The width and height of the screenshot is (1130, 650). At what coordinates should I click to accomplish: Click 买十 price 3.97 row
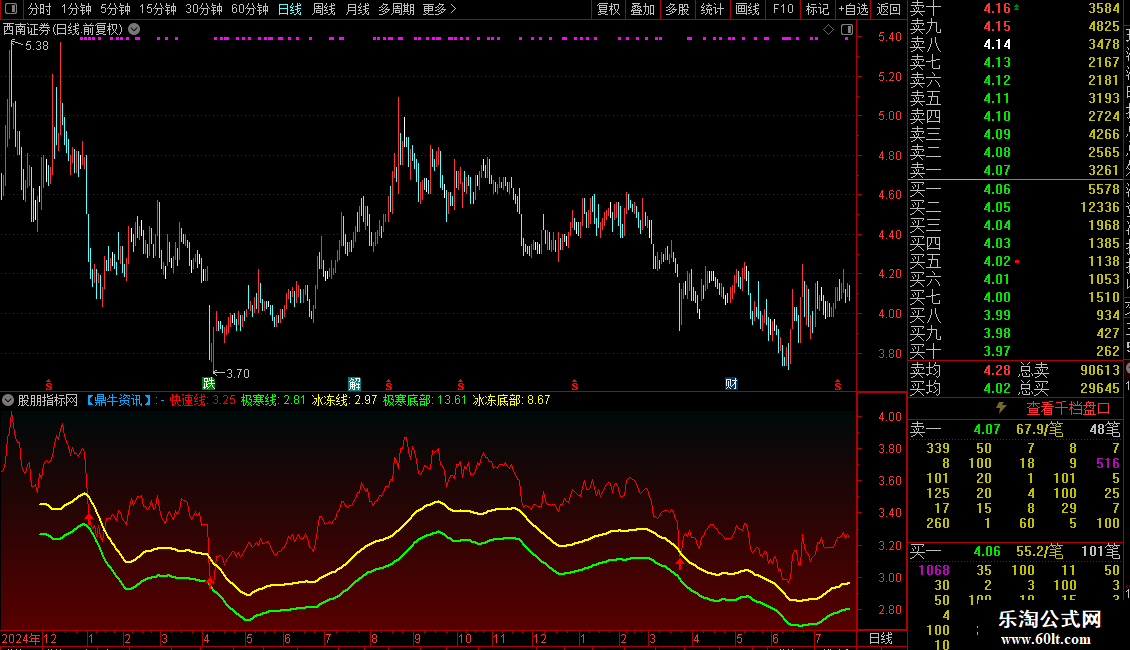(1015, 351)
